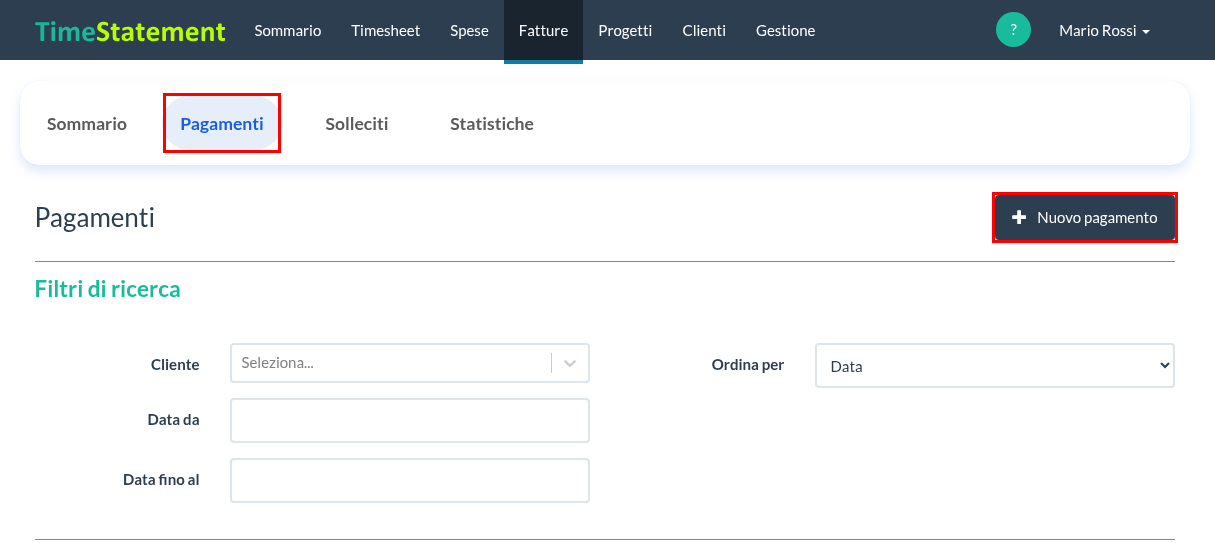Focus the Data da input field

pos(410,420)
